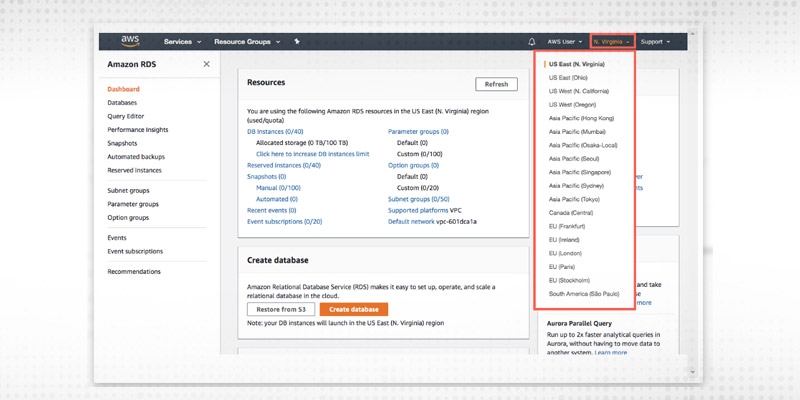Open Automated backups in the sidebar
The width and height of the screenshot is (800, 400).
(x=136, y=157)
